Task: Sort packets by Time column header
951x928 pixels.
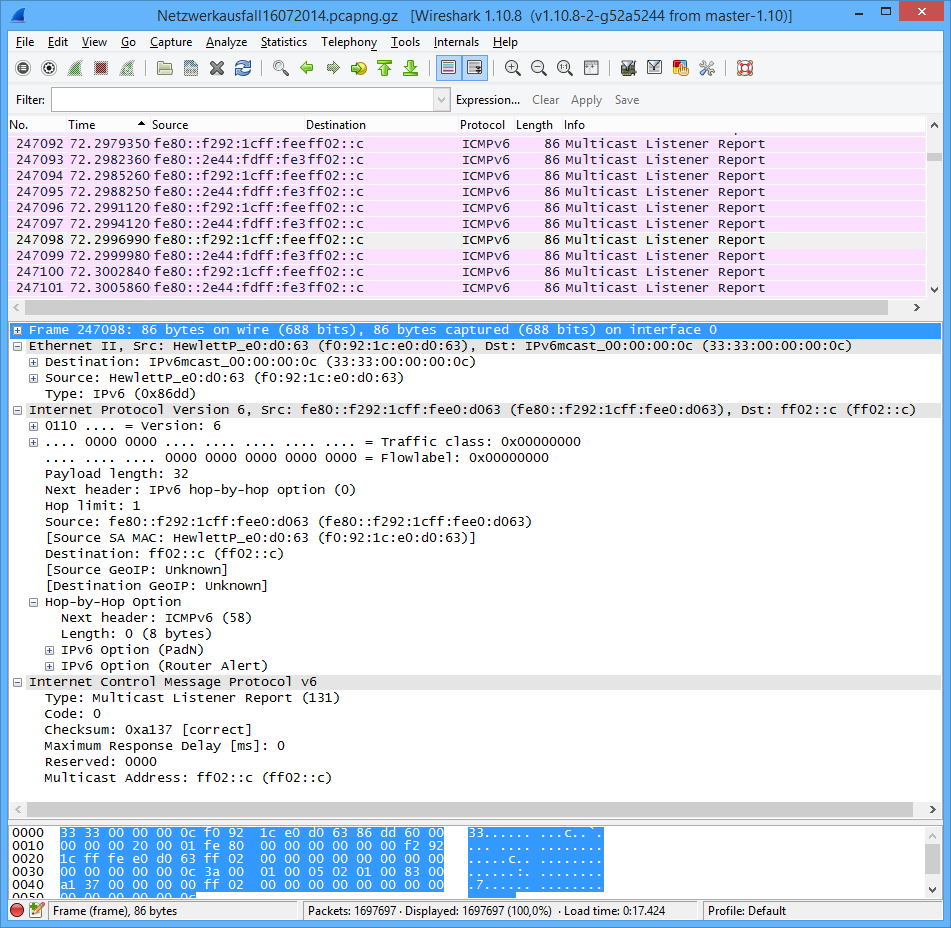Action: pos(106,125)
